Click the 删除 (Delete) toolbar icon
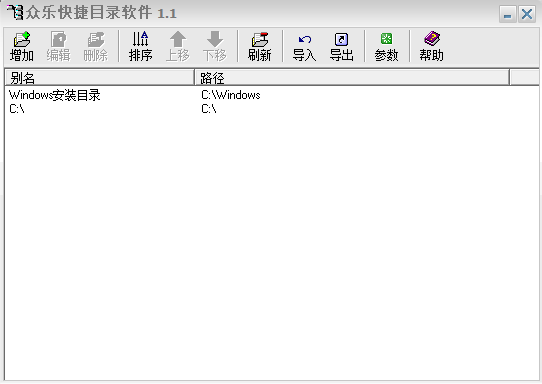The height and width of the screenshot is (384, 542). (x=95, y=46)
